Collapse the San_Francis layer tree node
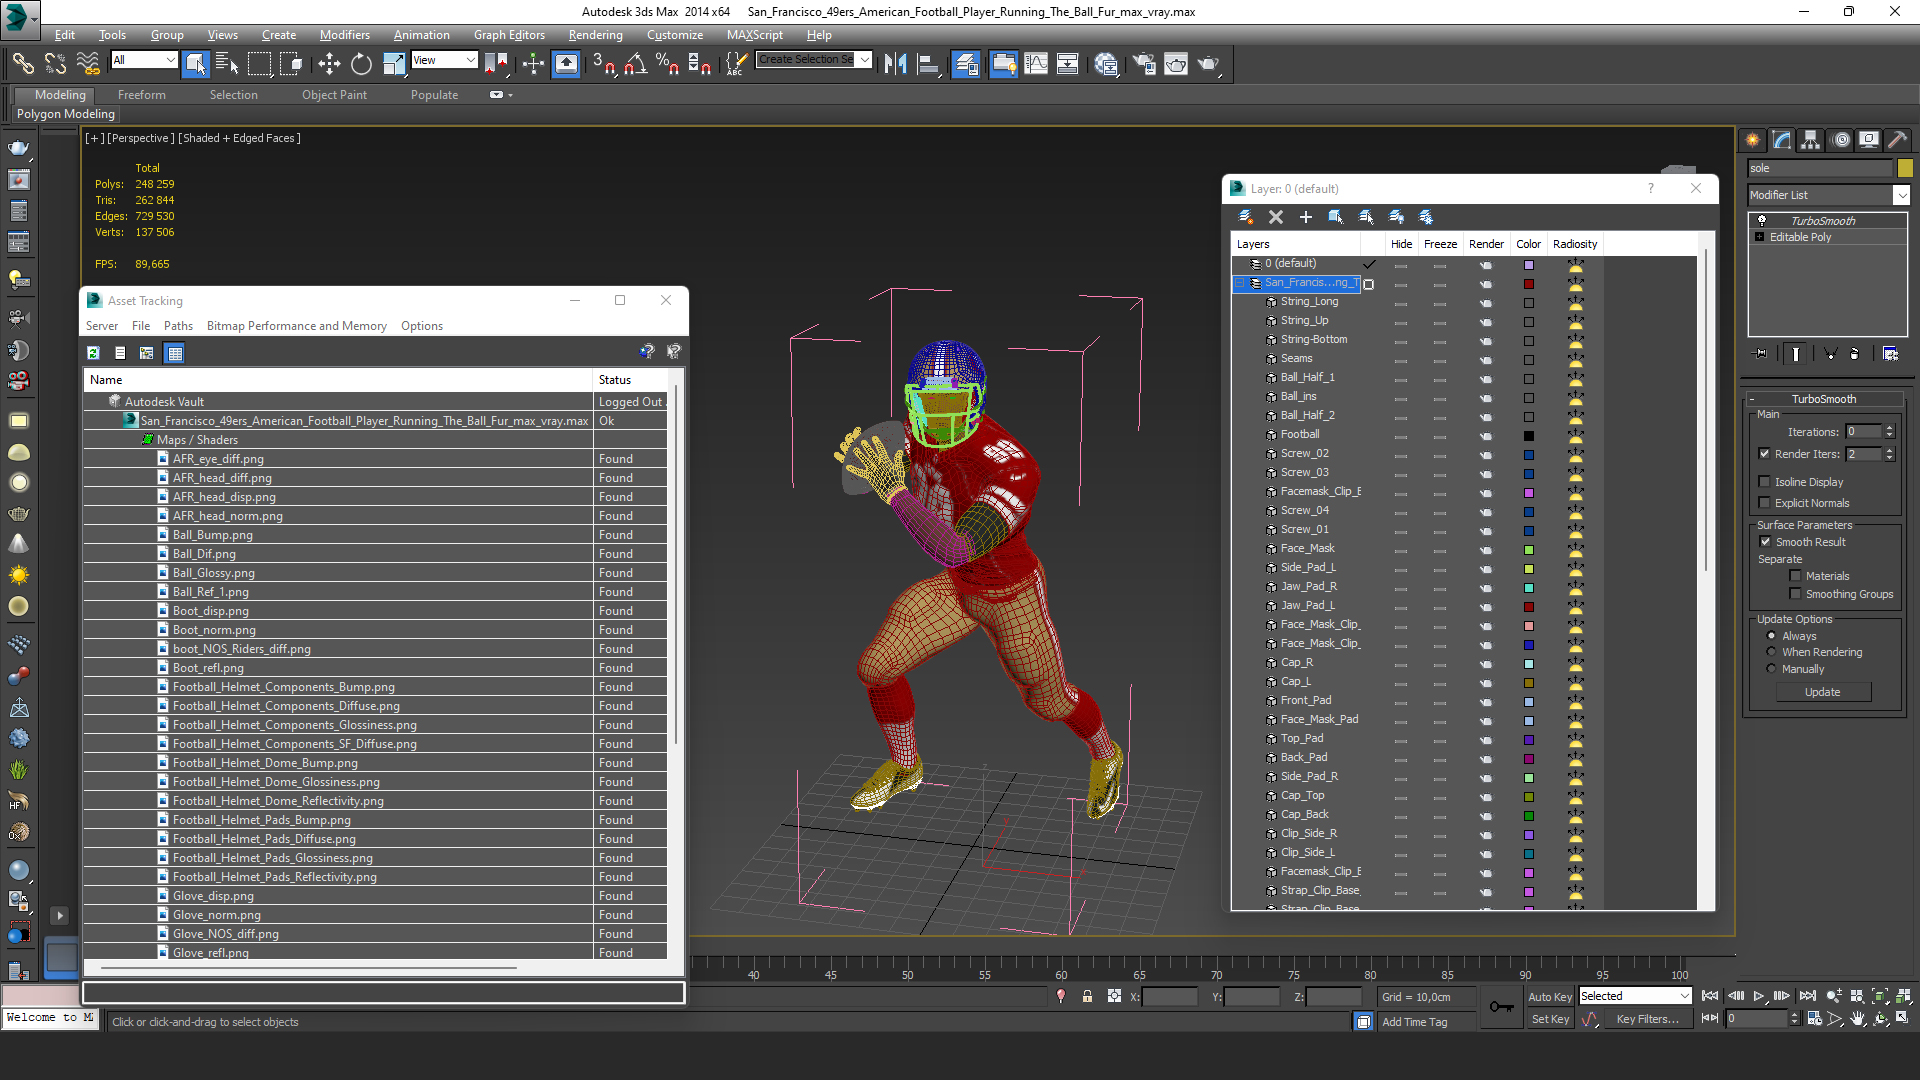This screenshot has height=1080, width=1920. point(1240,283)
